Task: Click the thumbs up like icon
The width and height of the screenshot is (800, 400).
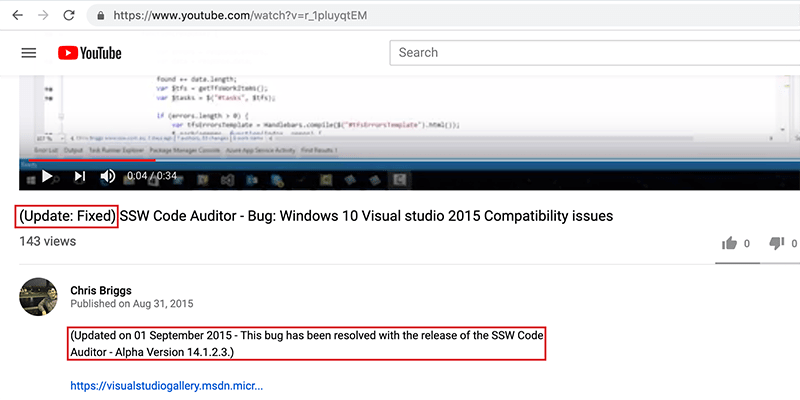Action: 730,243
